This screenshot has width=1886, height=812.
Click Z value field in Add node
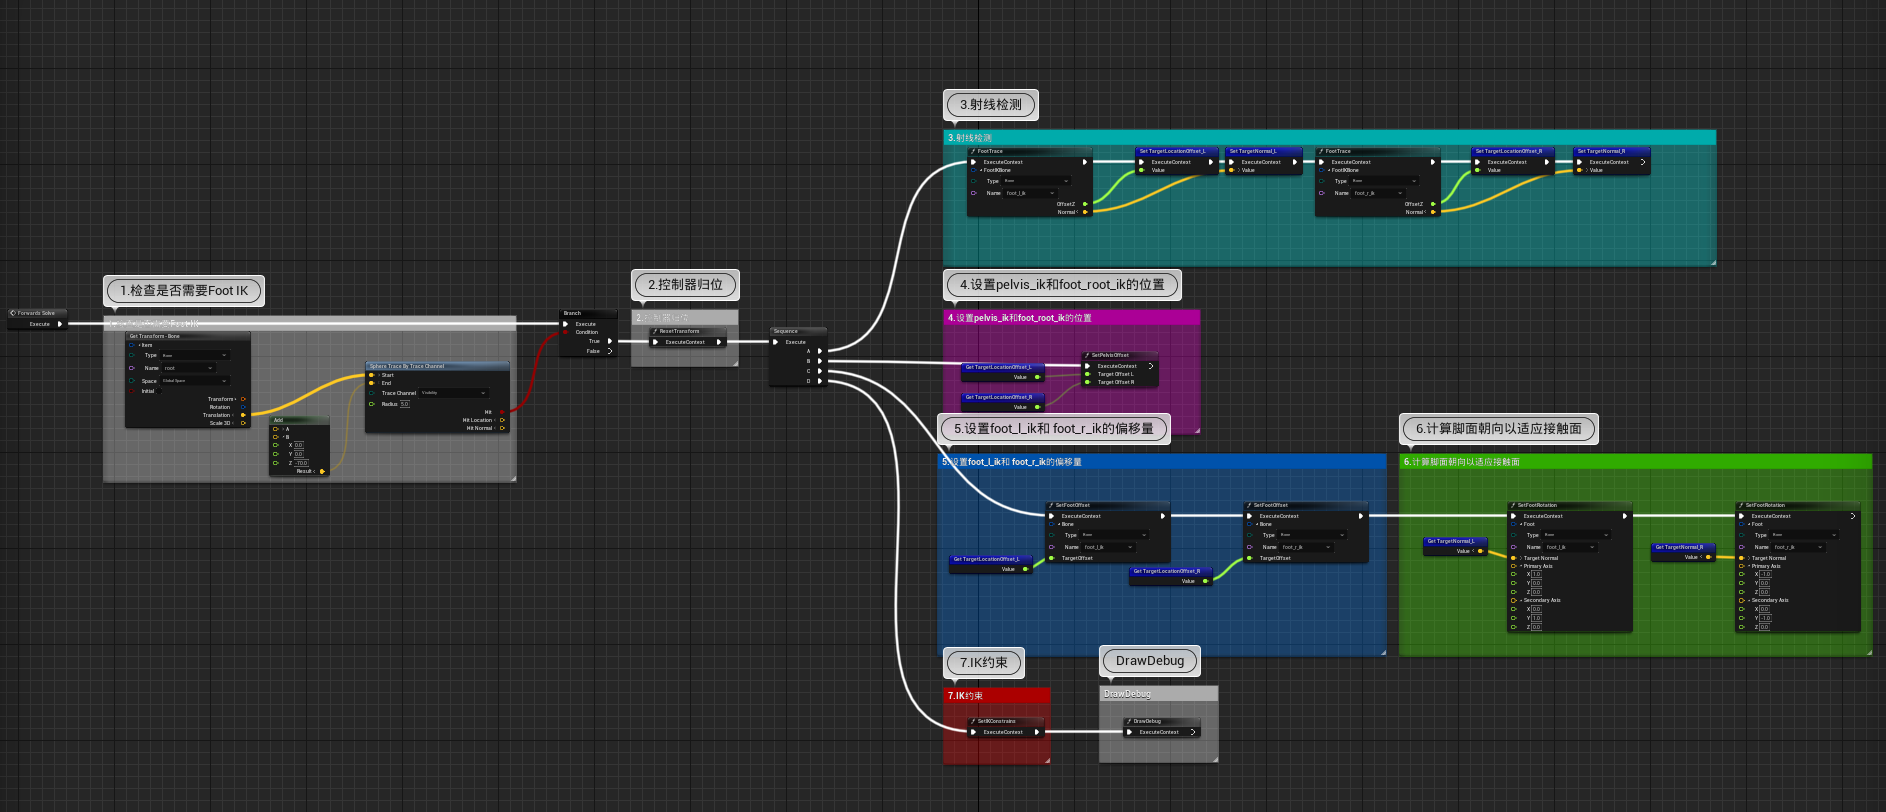click(301, 463)
